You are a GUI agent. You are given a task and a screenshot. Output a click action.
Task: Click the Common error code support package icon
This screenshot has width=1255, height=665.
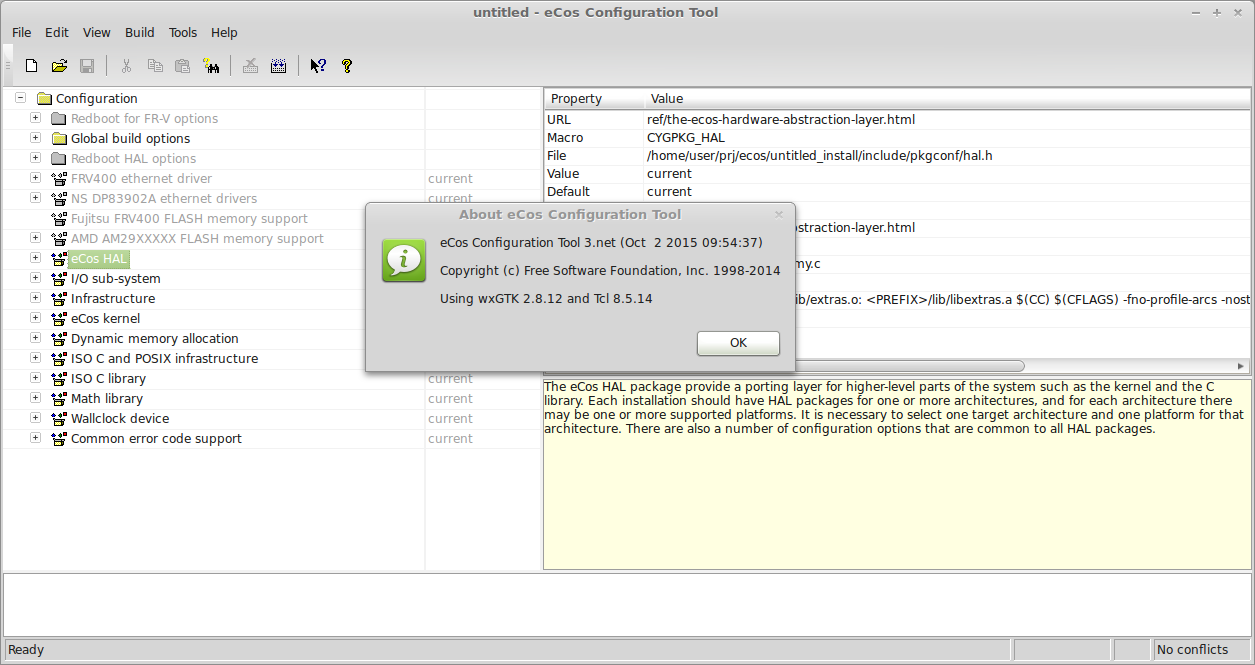tap(59, 439)
